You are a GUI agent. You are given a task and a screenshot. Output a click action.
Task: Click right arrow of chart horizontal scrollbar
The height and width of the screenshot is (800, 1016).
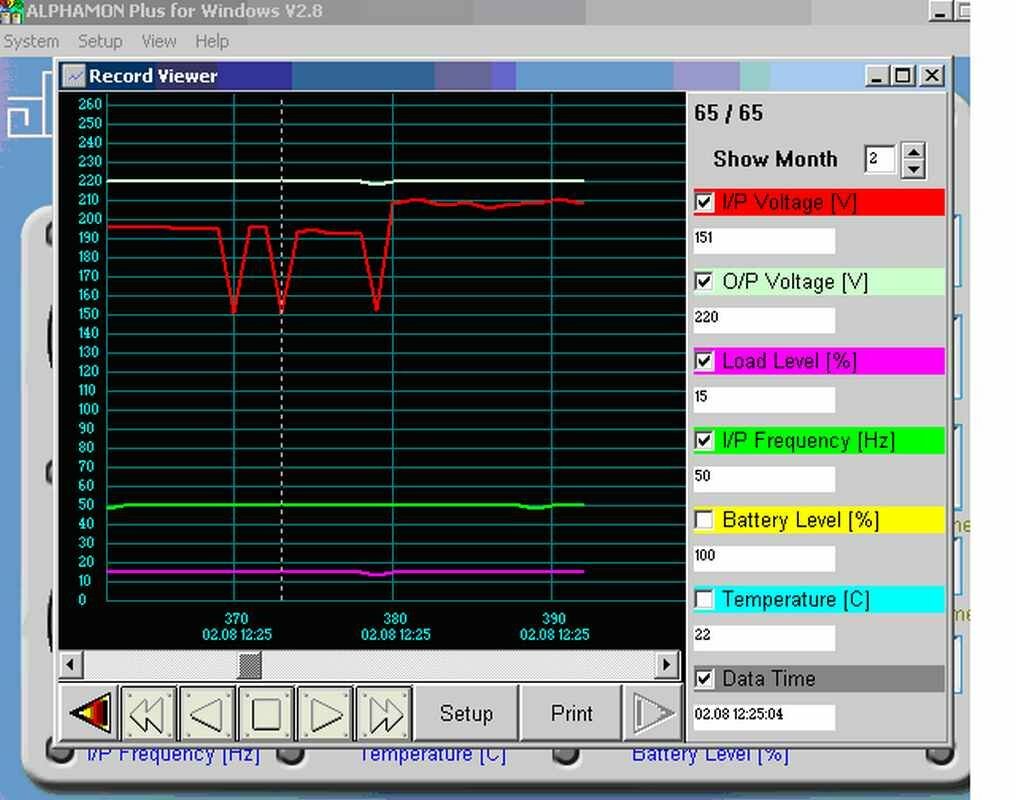point(668,664)
